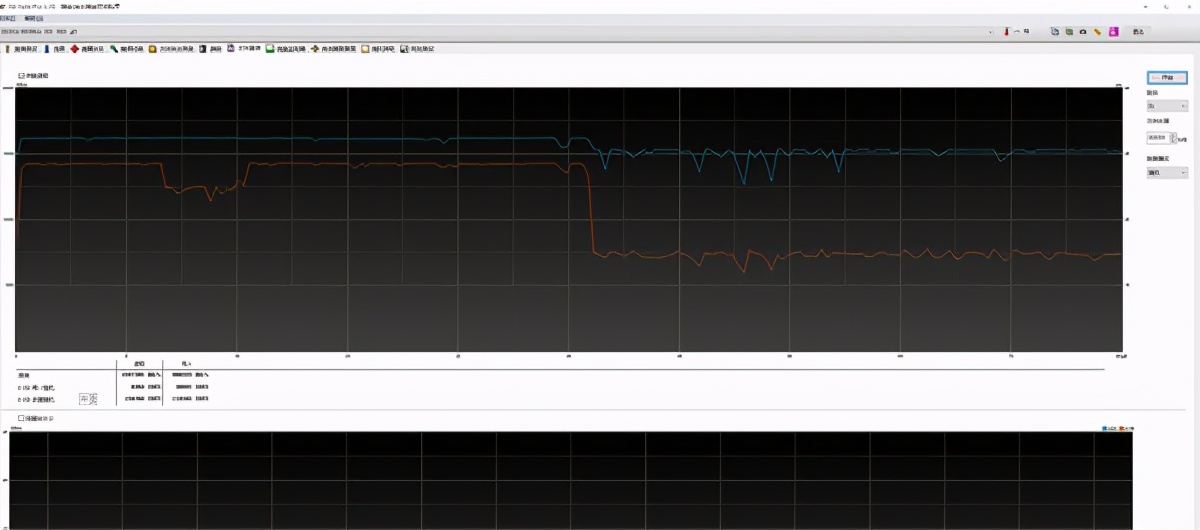The height and width of the screenshot is (530, 1200).
Task: Expand the drive dropdown below the Stop button
Action: [1167, 105]
